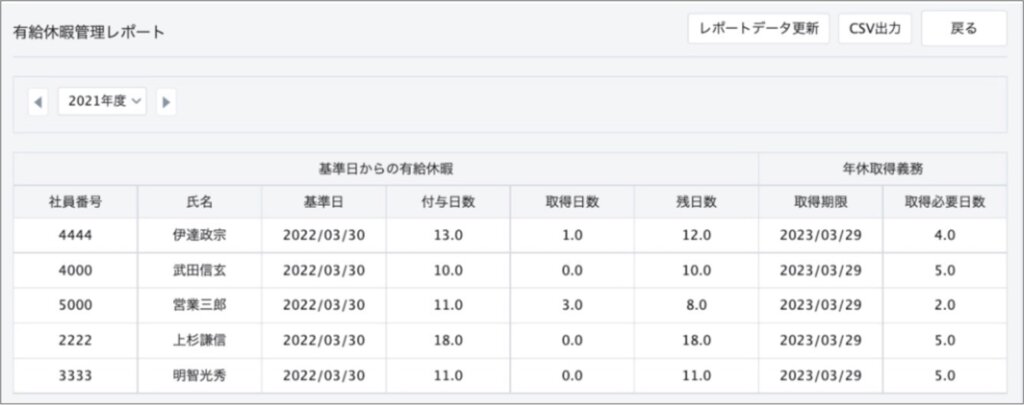Click the 残日数 column header
The image size is (1024, 405).
[x=696, y=201]
